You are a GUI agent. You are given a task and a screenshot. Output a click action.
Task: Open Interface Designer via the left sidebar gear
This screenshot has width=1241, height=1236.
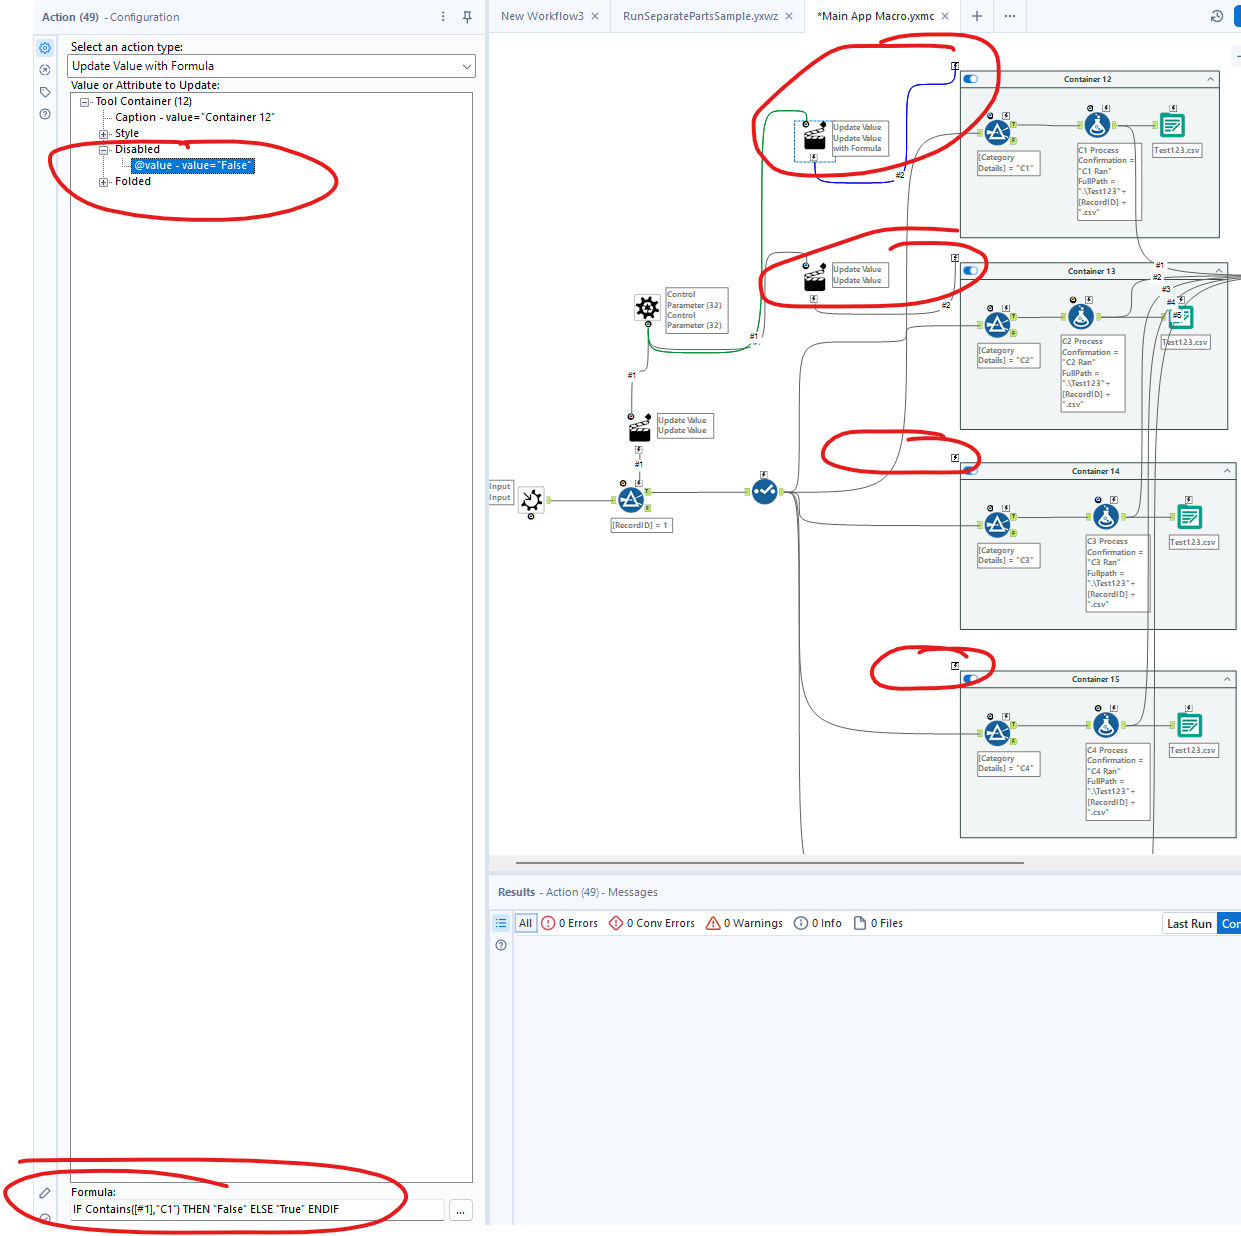44,47
